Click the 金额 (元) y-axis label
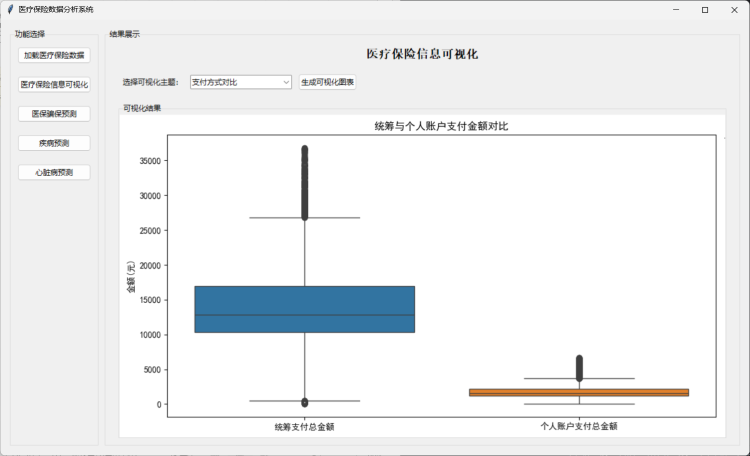This screenshot has width=750, height=456. tap(131, 277)
